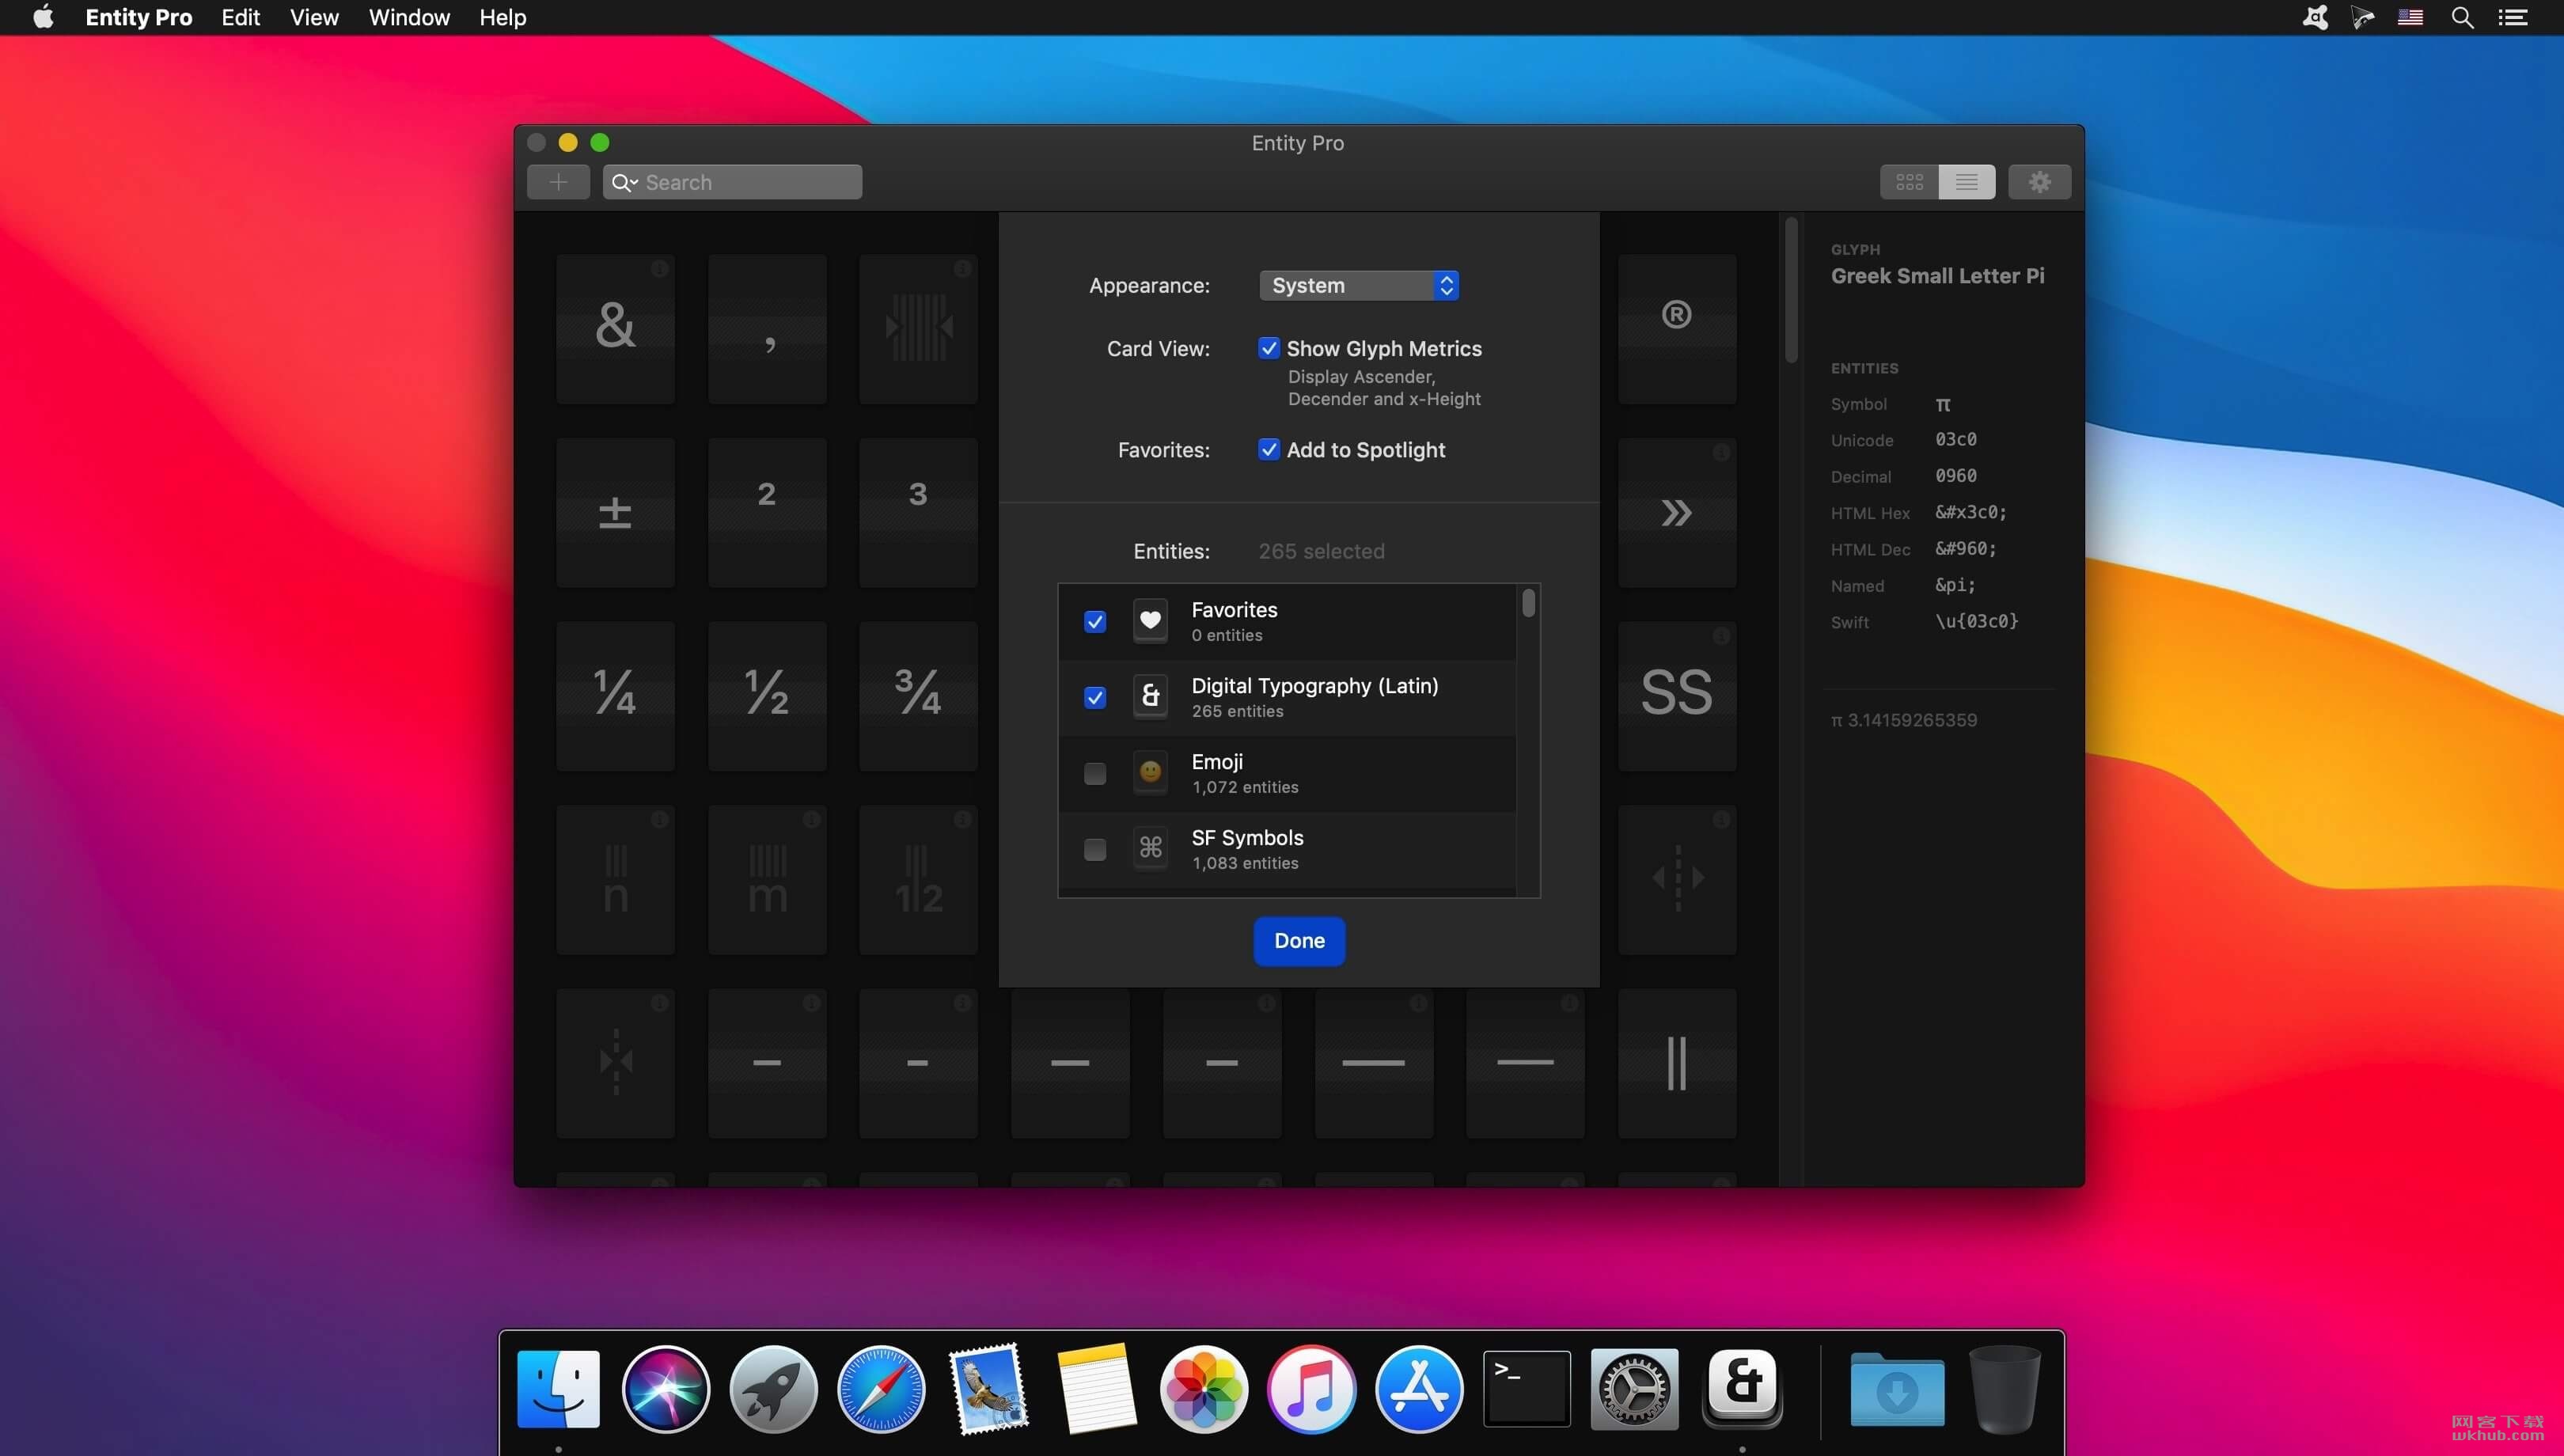Viewport: 2564px width, 1456px height.
Task: Open the Window menu
Action: (x=409, y=17)
